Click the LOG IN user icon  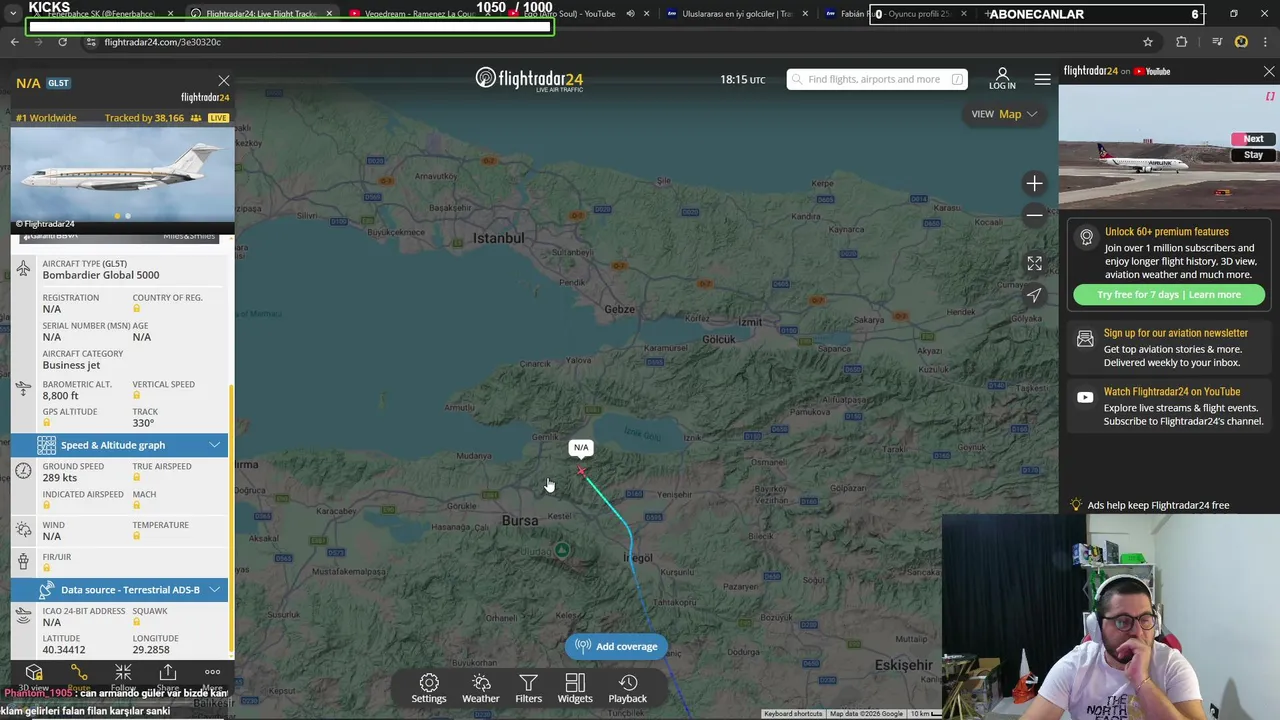pos(1002,79)
